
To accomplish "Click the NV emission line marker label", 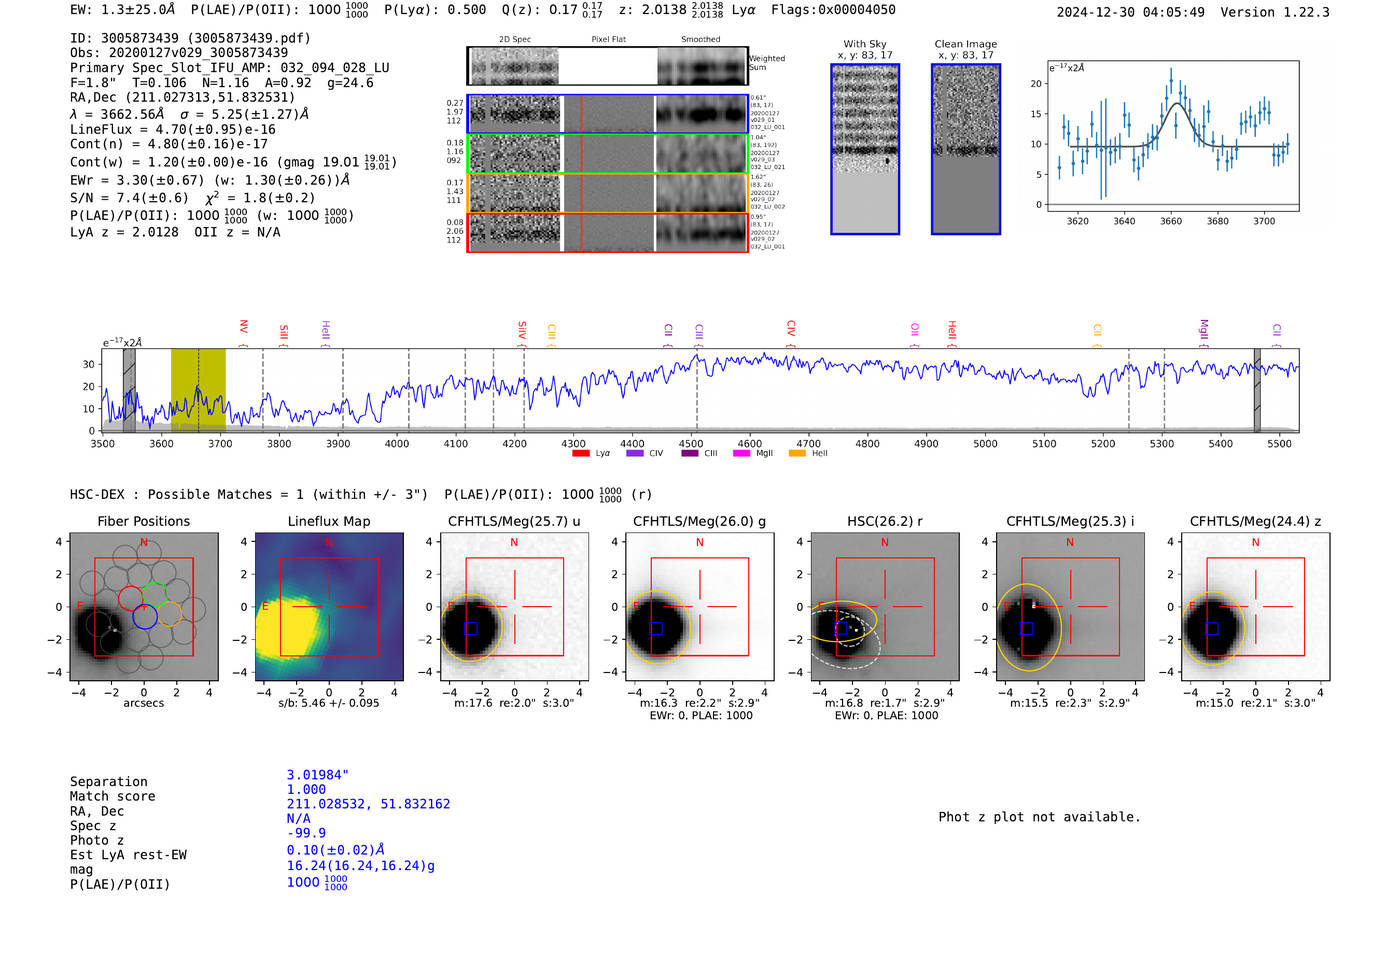I will [243, 328].
